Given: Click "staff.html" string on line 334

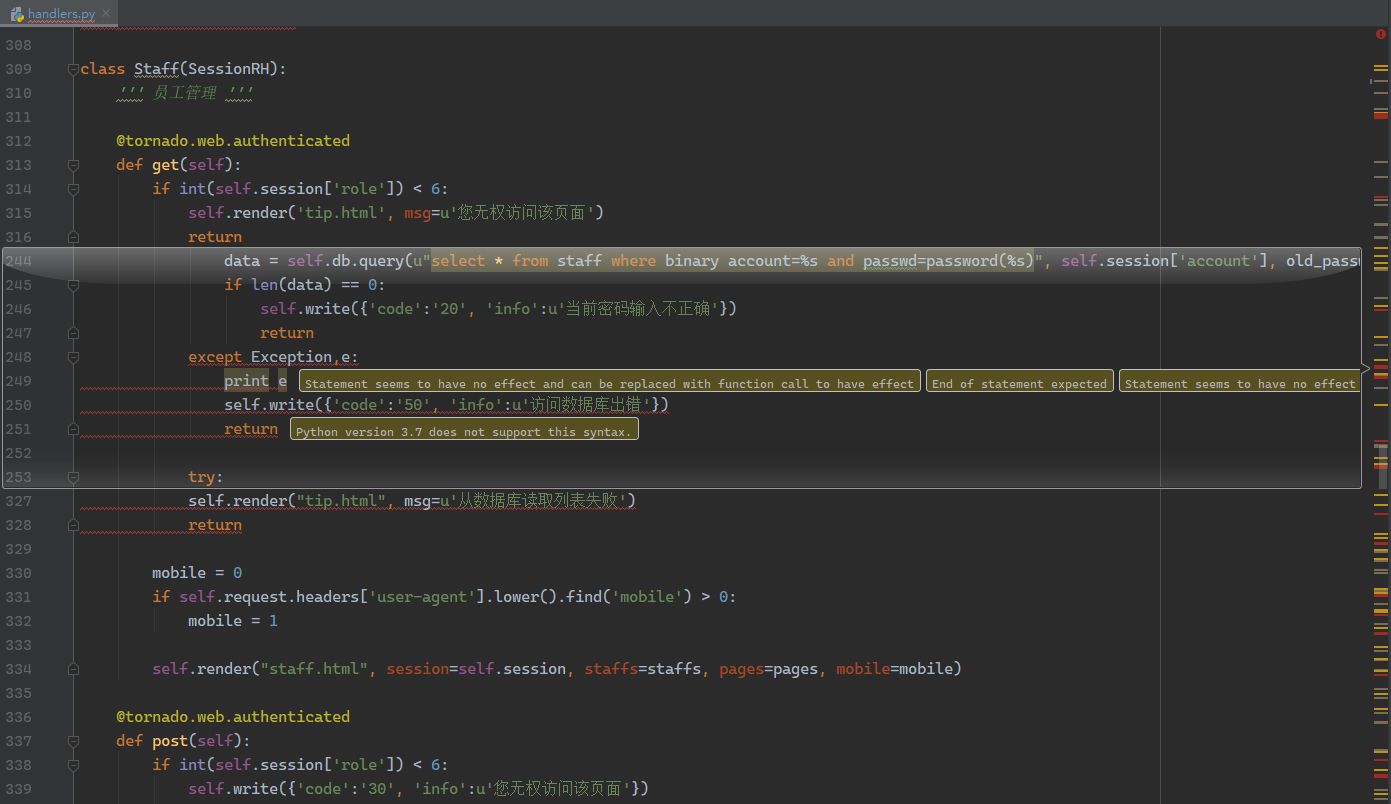Looking at the screenshot, I should point(314,669).
